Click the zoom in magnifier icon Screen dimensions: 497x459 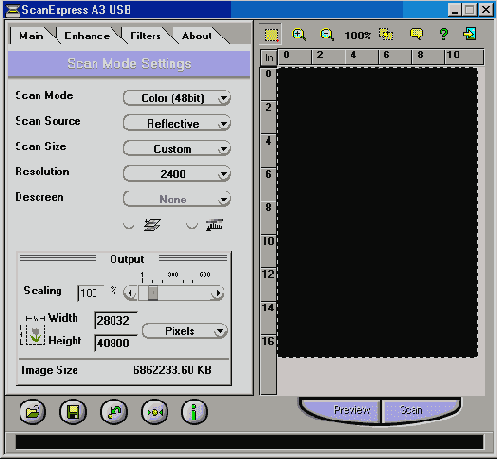click(x=299, y=34)
